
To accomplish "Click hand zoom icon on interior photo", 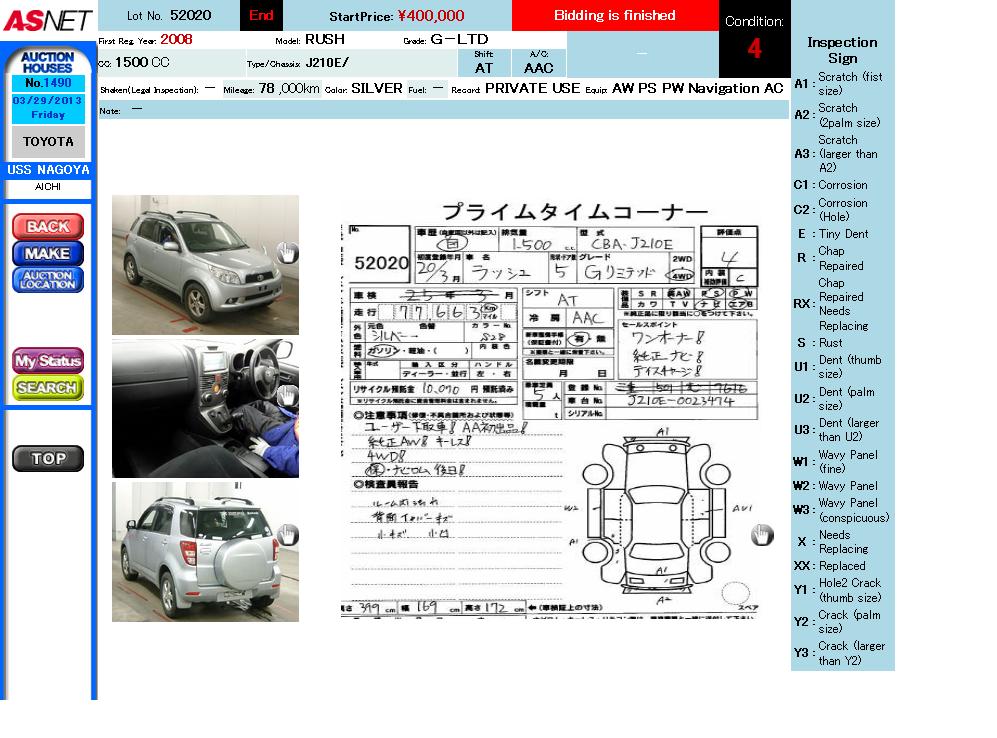I will [x=287, y=396].
